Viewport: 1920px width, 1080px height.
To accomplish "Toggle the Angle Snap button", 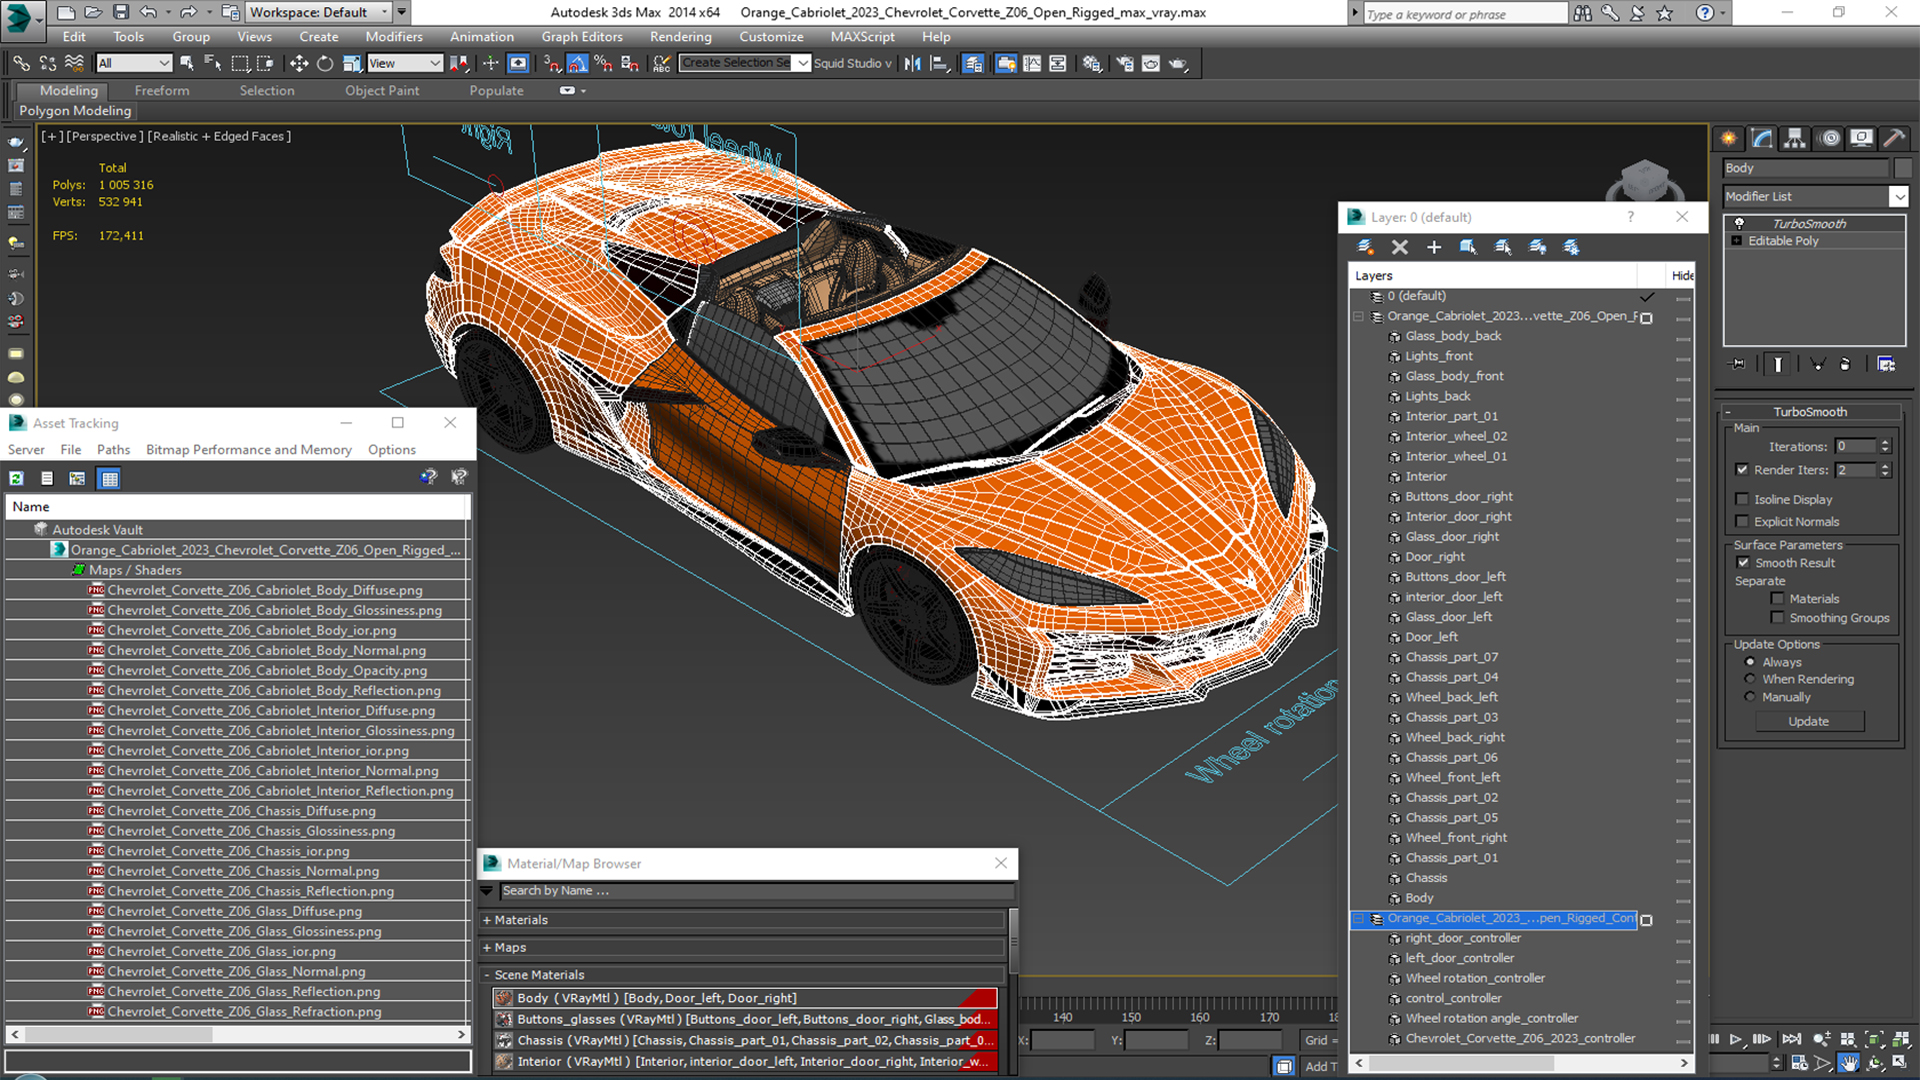I will point(578,63).
